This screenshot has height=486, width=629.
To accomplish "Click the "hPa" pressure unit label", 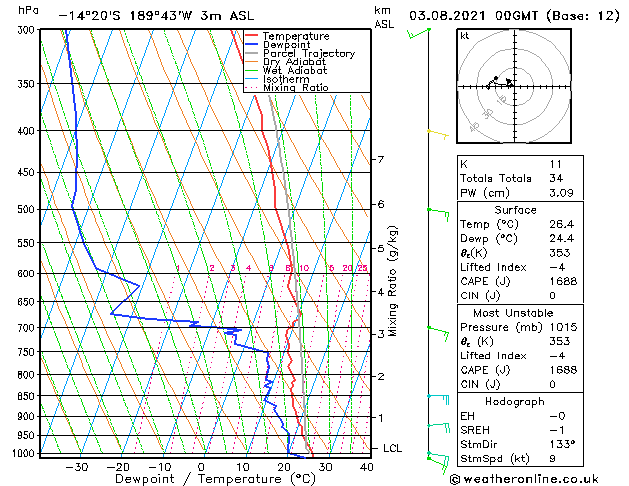I will [28, 11].
